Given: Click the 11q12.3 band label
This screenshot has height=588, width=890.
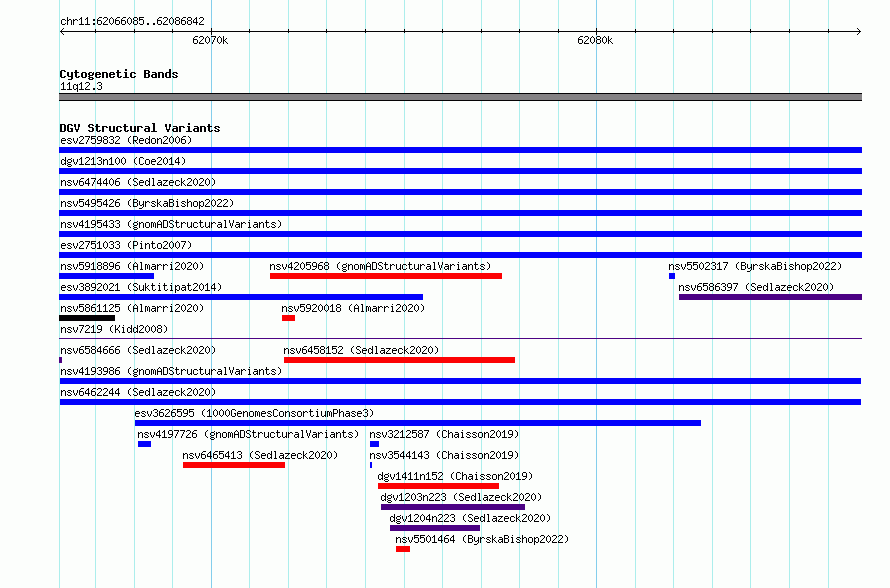Looking at the screenshot, I should [x=81, y=86].
